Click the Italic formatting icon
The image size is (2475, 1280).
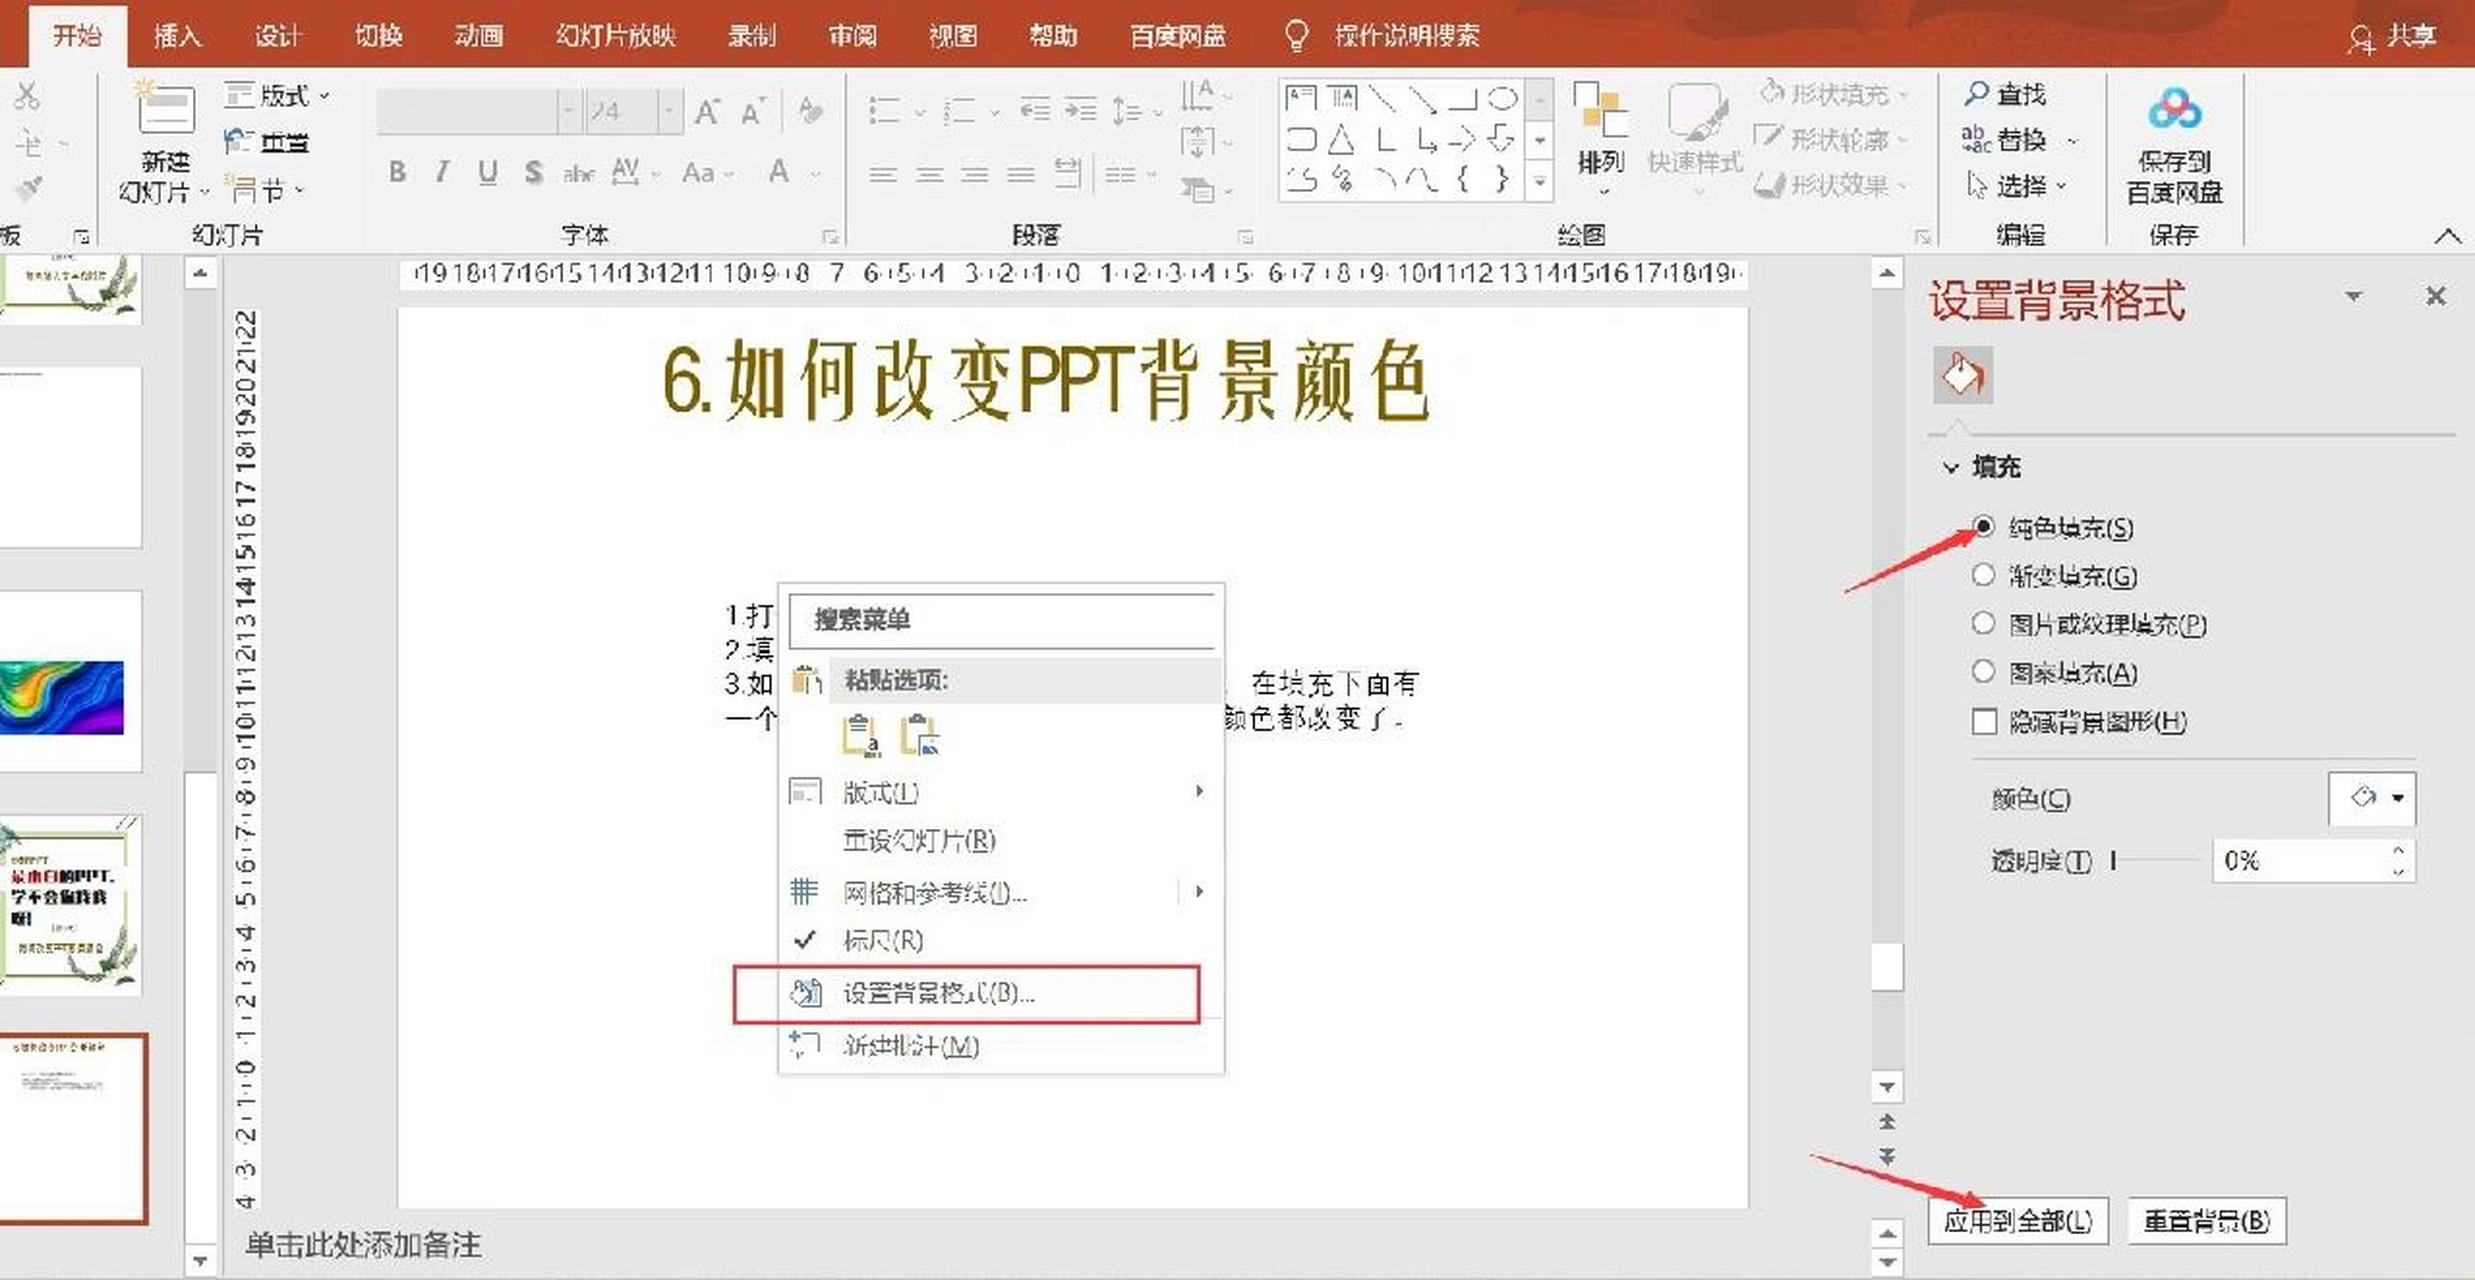pyautogui.click(x=442, y=172)
